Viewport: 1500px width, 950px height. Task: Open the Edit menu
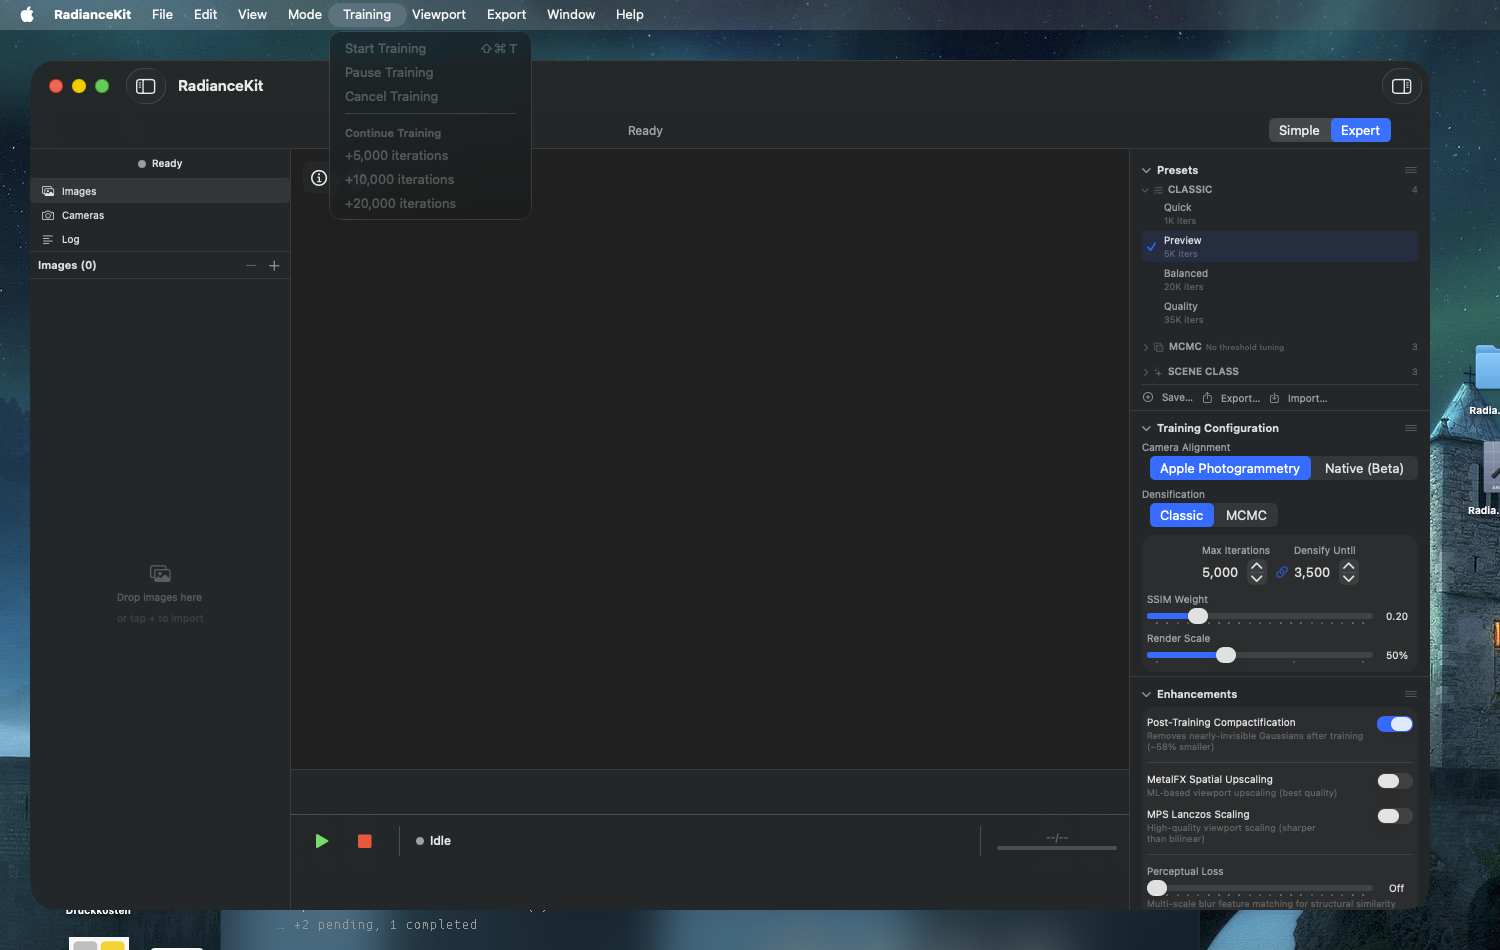tap(205, 14)
